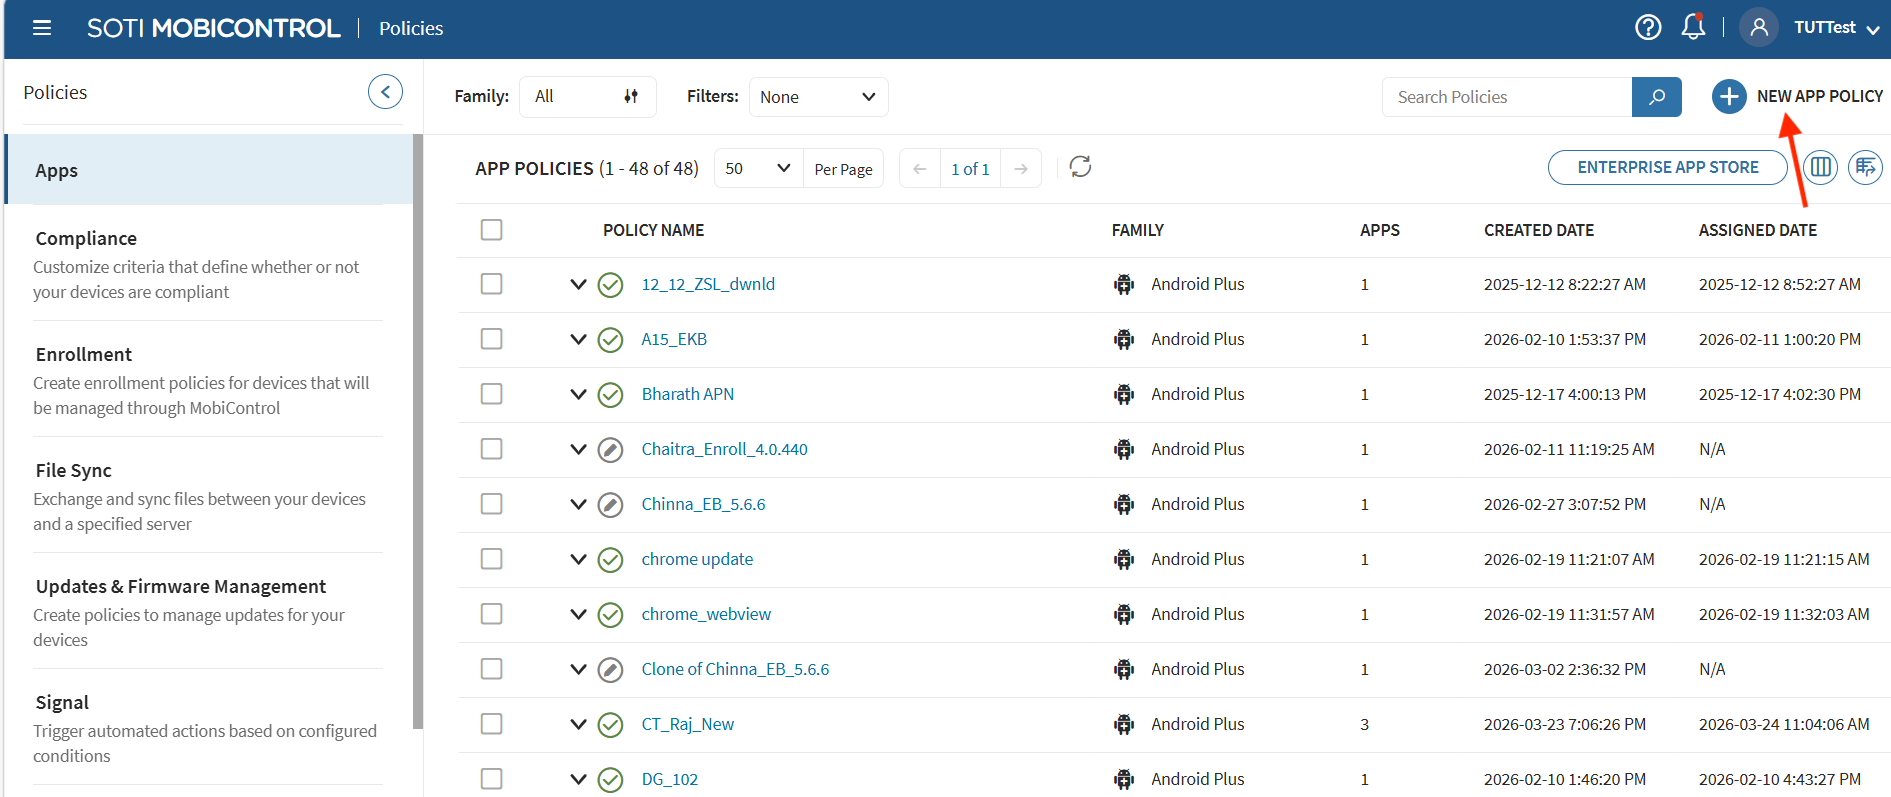Click the Search Policies input field
Screen dimensions: 1891x797
point(1506,97)
